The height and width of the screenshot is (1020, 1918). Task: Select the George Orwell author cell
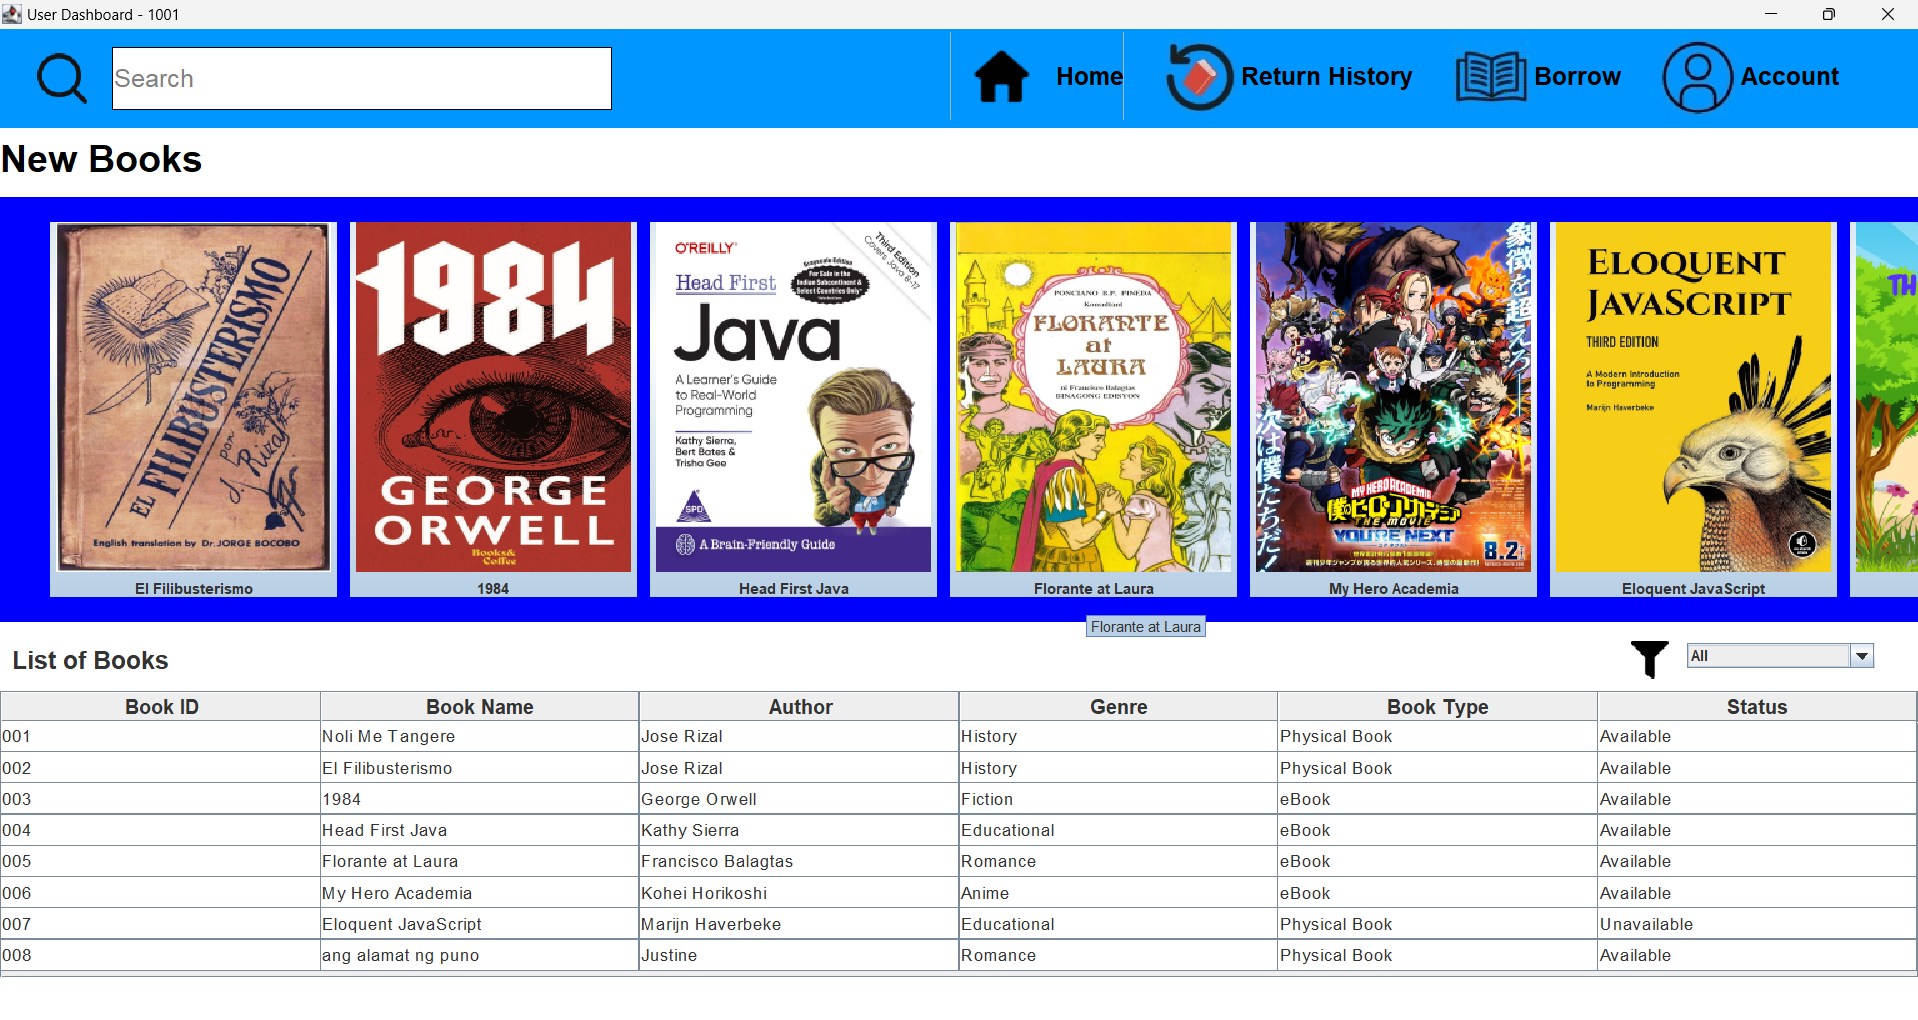[799, 799]
